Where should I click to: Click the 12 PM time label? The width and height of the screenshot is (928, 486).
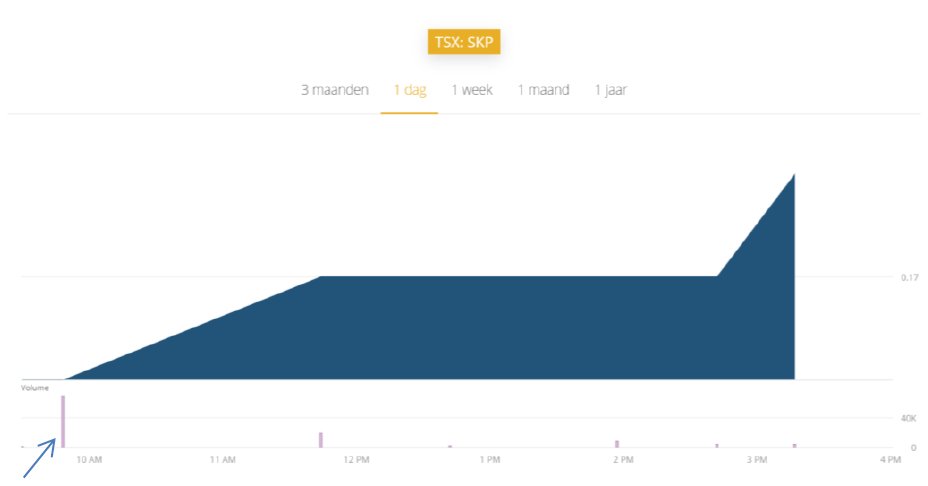coord(356,459)
